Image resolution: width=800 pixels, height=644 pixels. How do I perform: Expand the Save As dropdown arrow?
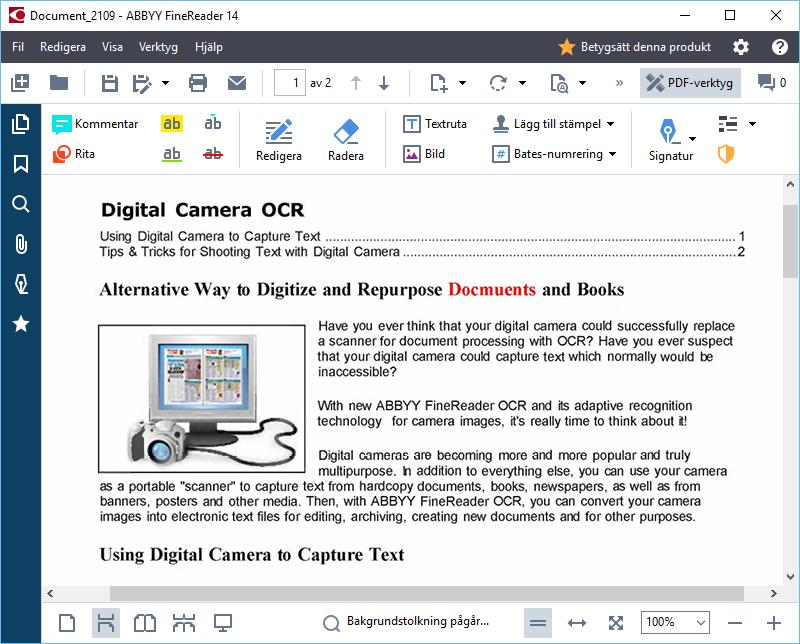tap(165, 83)
